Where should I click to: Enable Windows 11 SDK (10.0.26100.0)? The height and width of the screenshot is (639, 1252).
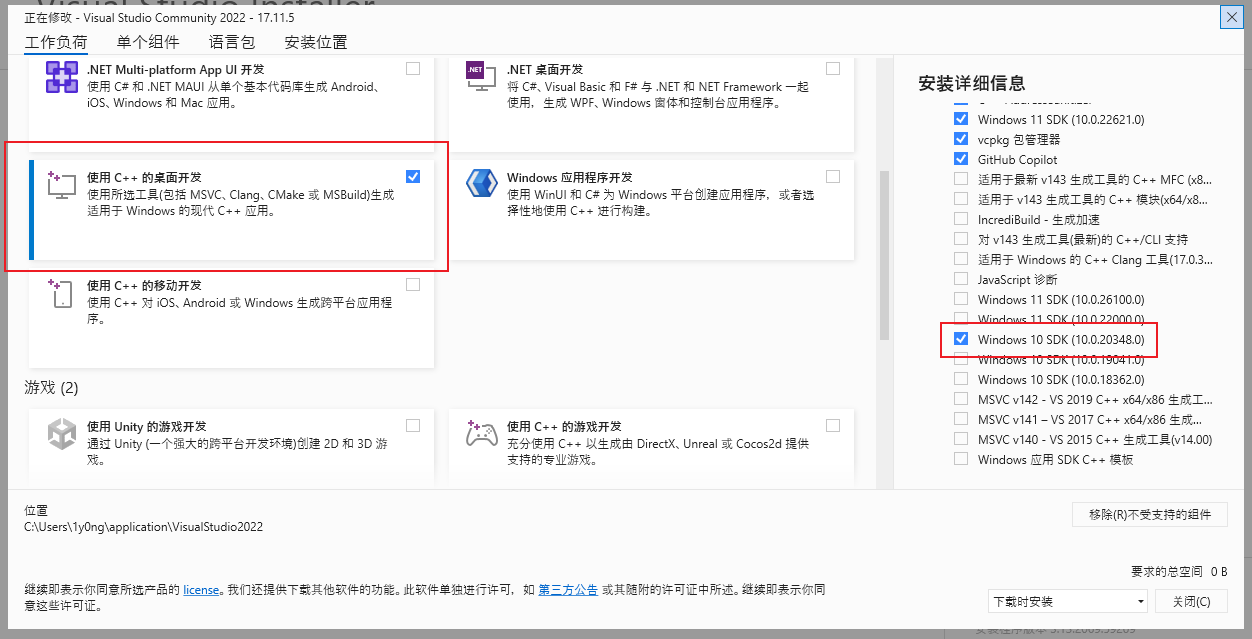click(961, 299)
